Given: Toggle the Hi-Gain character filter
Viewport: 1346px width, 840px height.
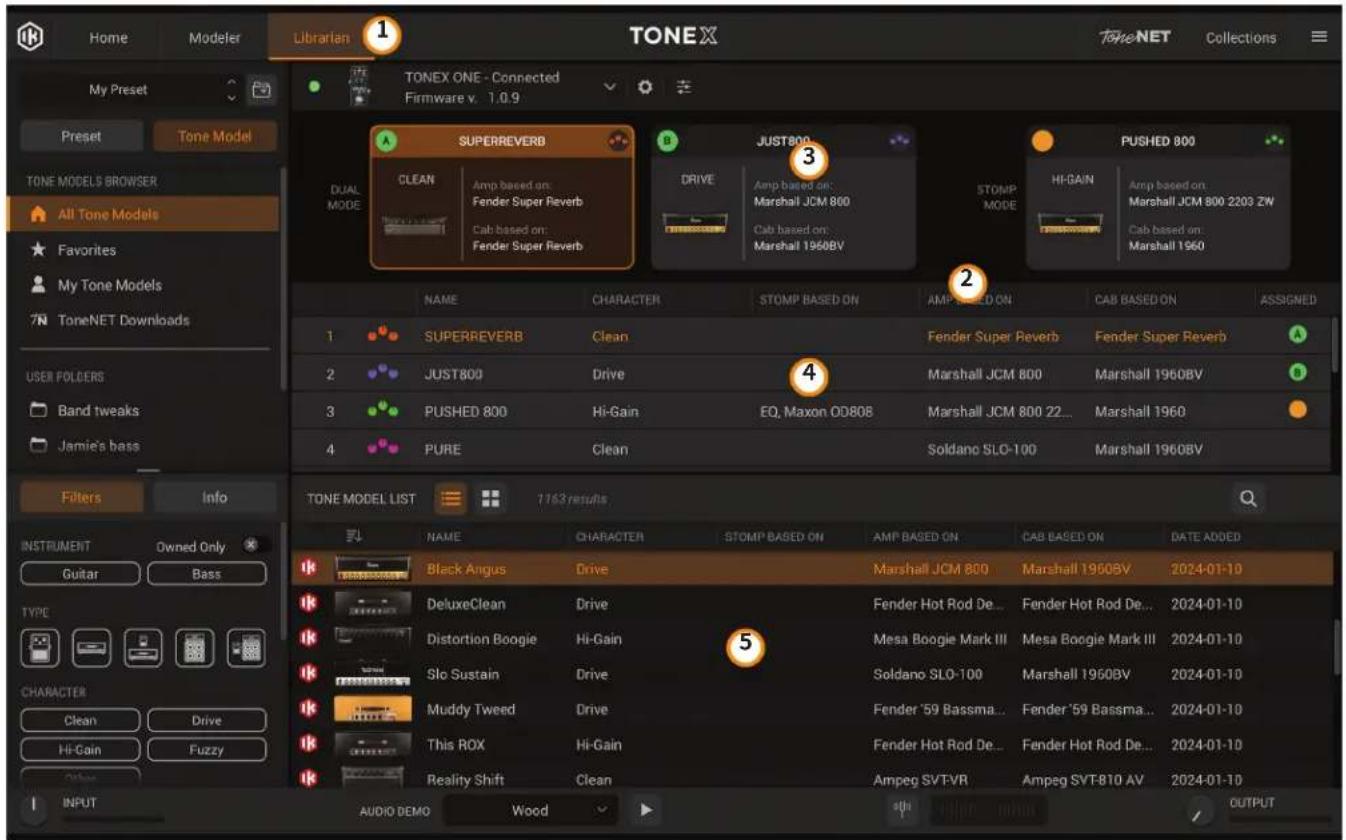Looking at the screenshot, I should (81, 749).
